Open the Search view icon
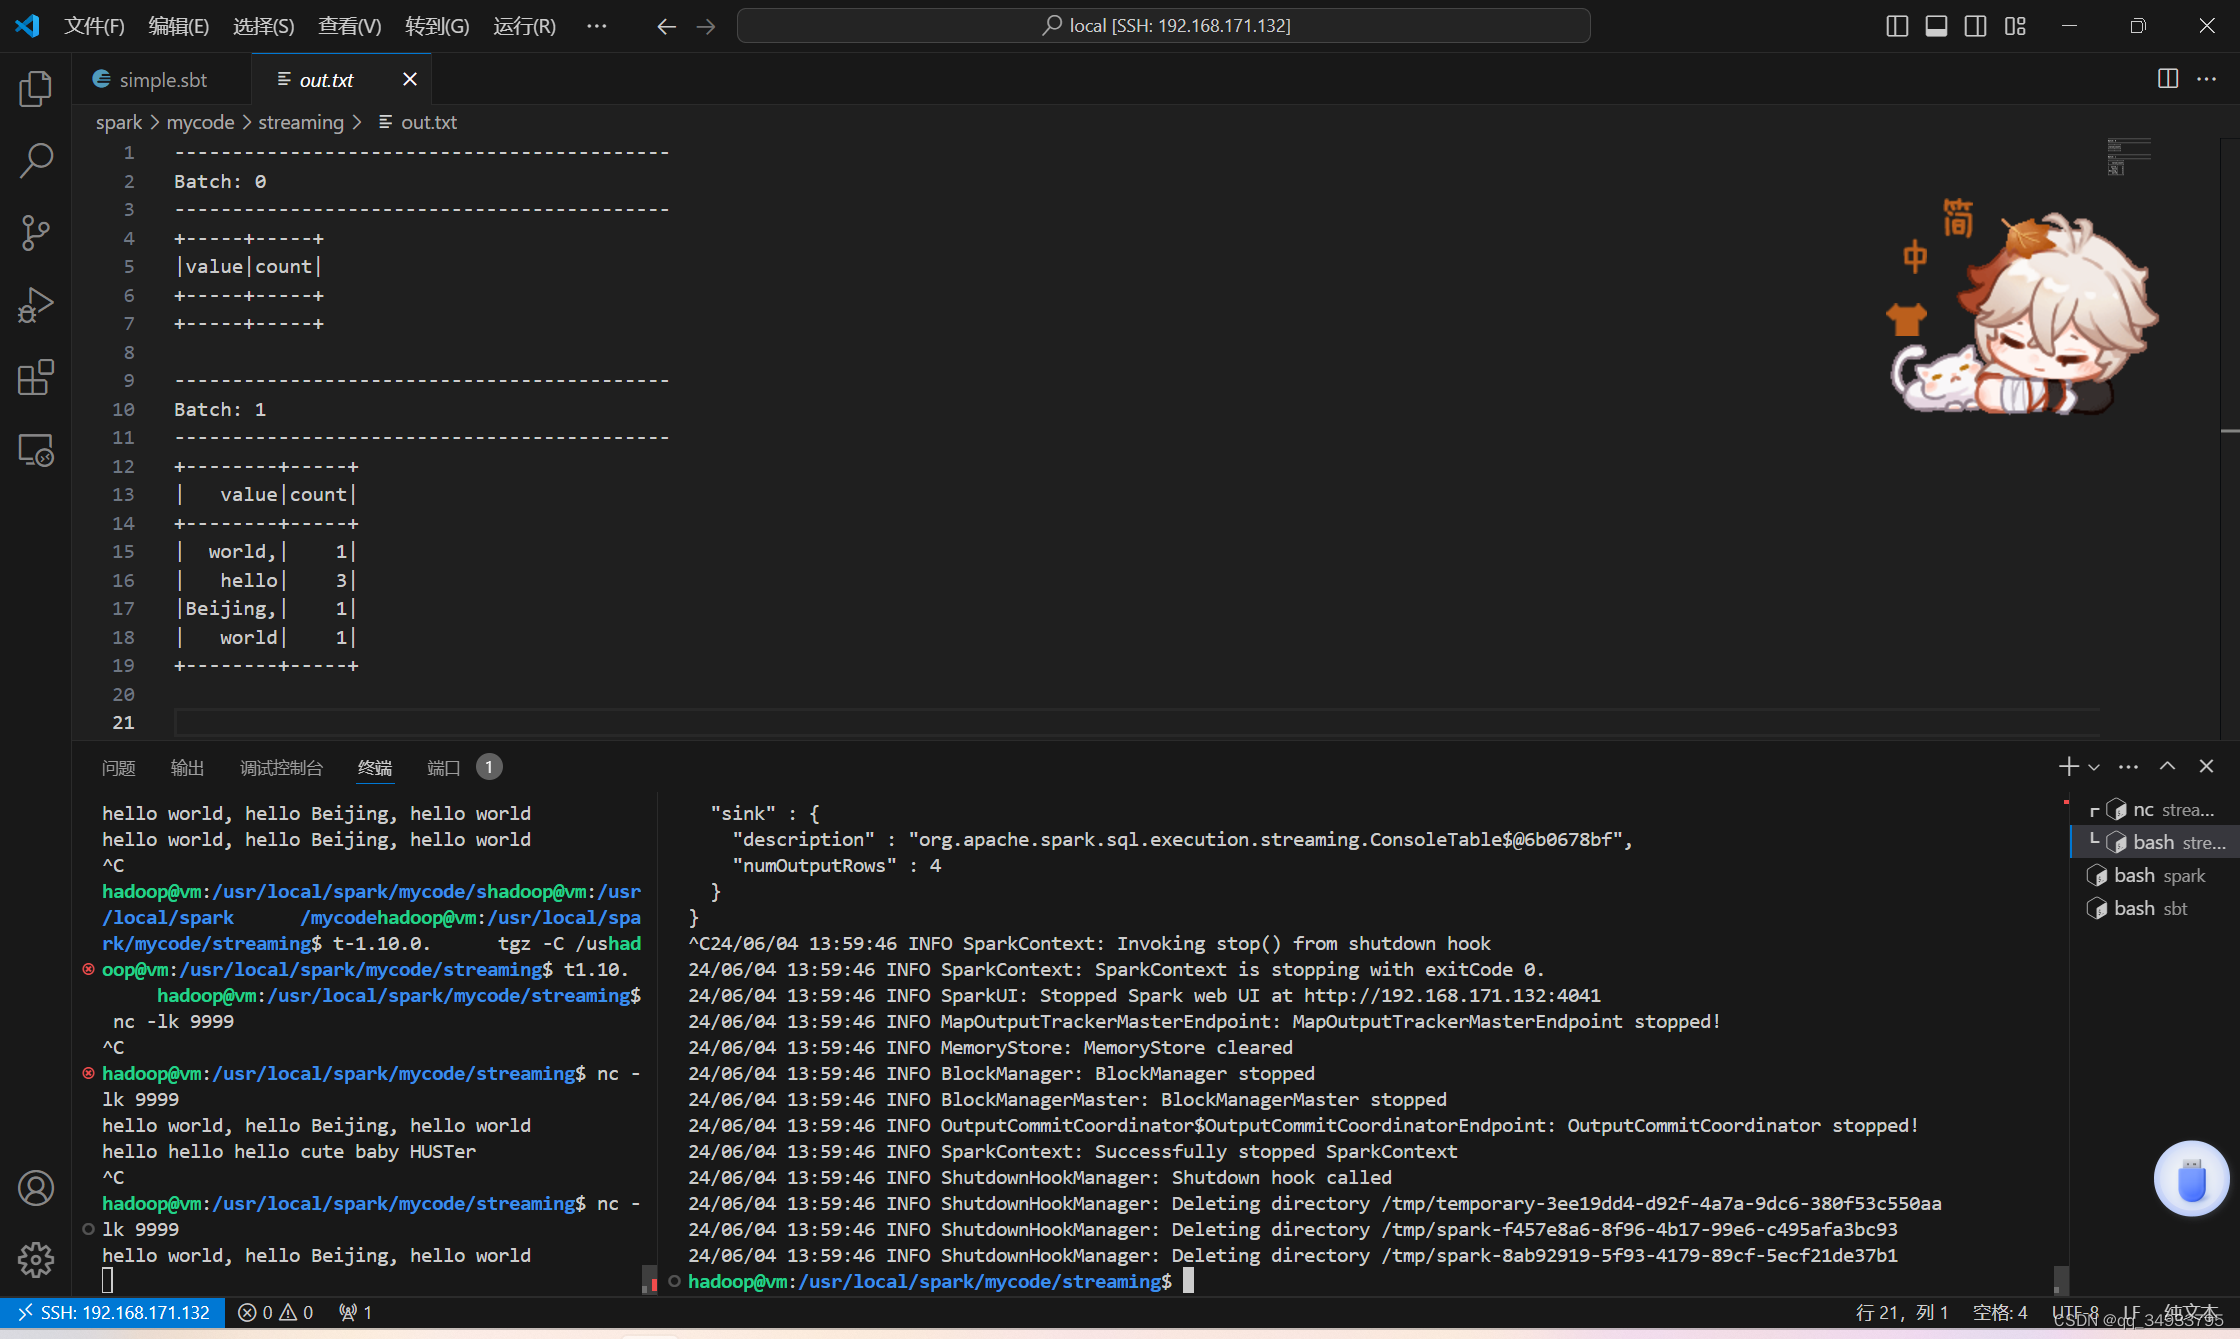The height and width of the screenshot is (1339, 2240). [36, 160]
